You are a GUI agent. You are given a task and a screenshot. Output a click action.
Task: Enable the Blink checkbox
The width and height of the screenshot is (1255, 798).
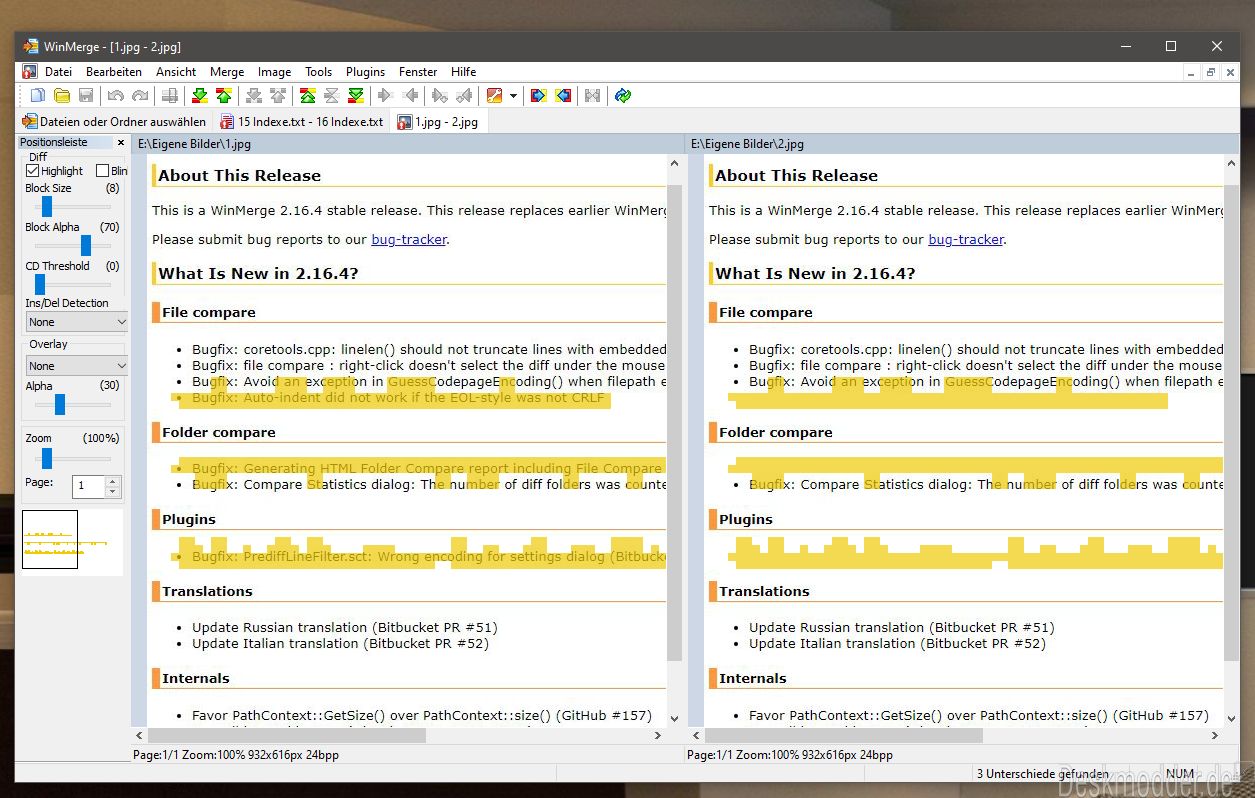pyautogui.click(x=102, y=171)
